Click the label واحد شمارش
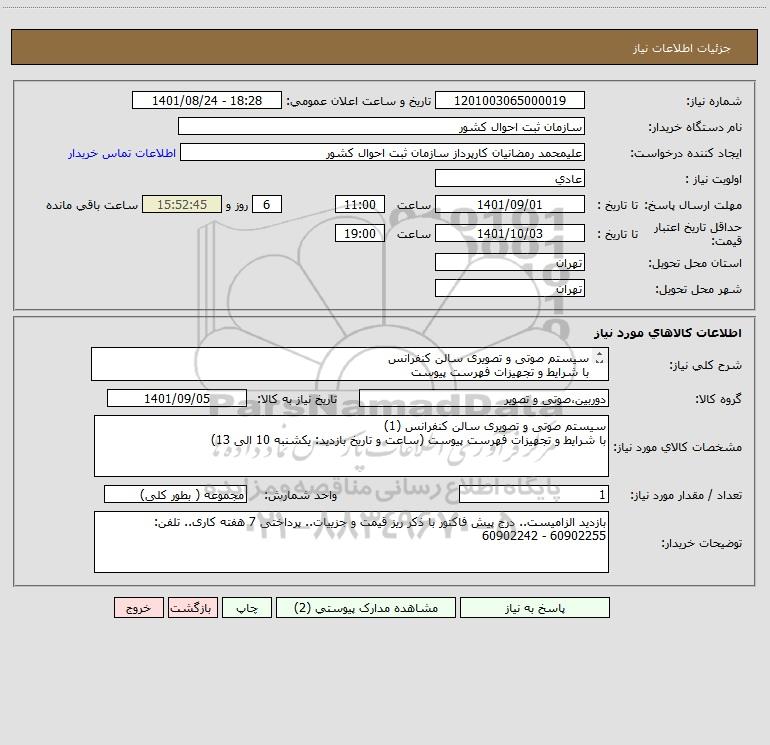Image resolution: width=770 pixels, height=745 pixels. [301, 496]
